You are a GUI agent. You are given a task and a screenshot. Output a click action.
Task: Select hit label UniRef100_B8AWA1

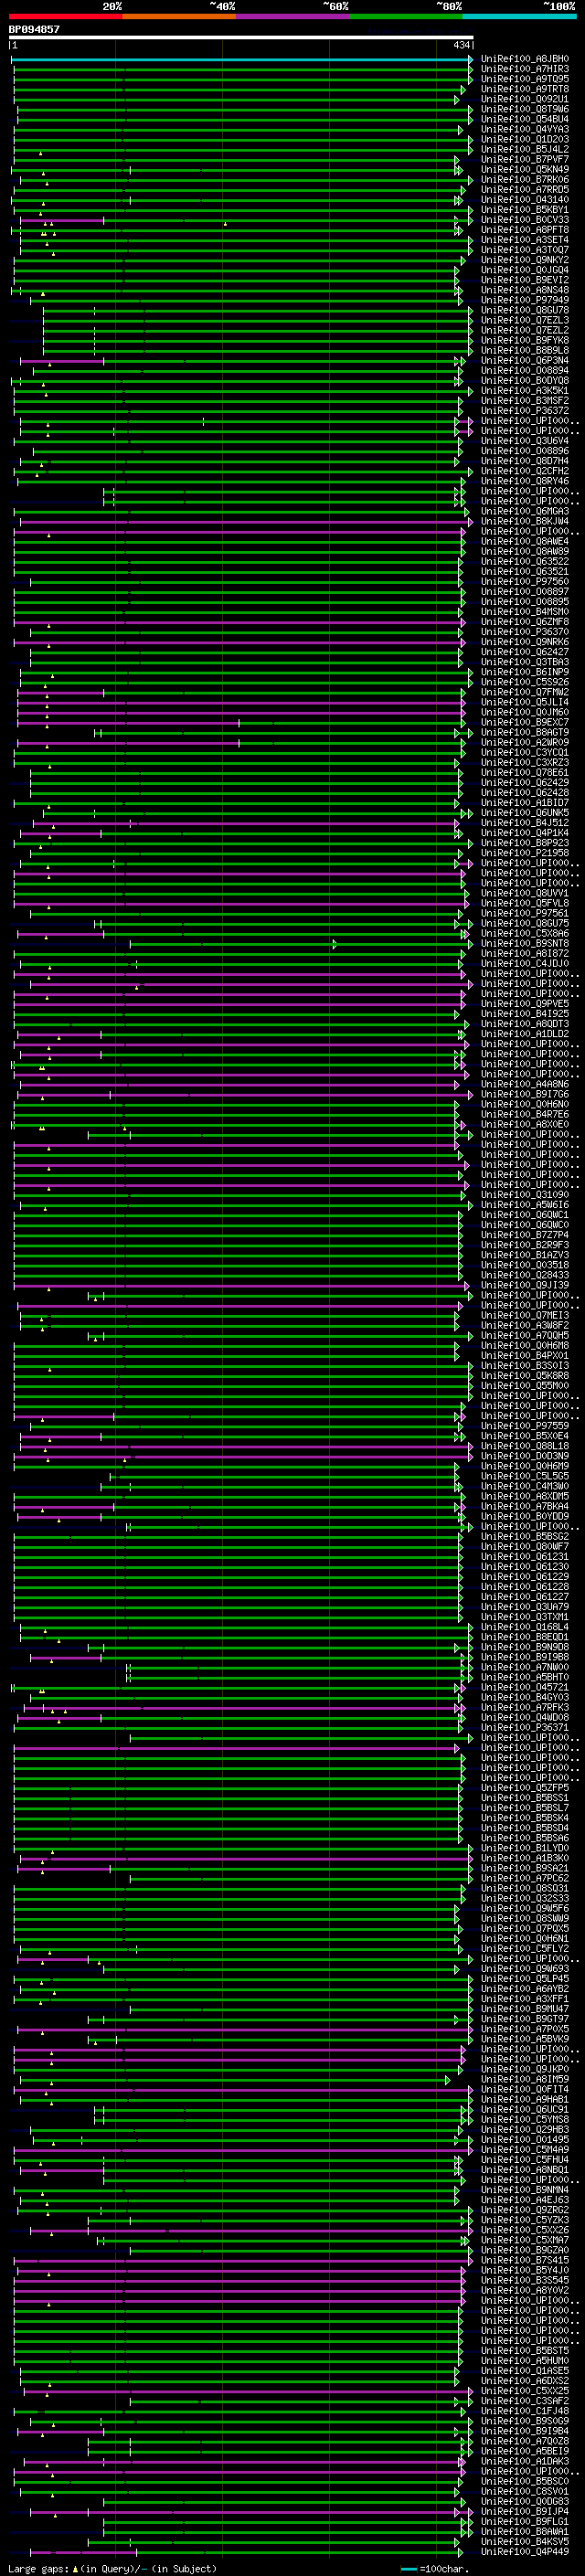pos(525,2531)
